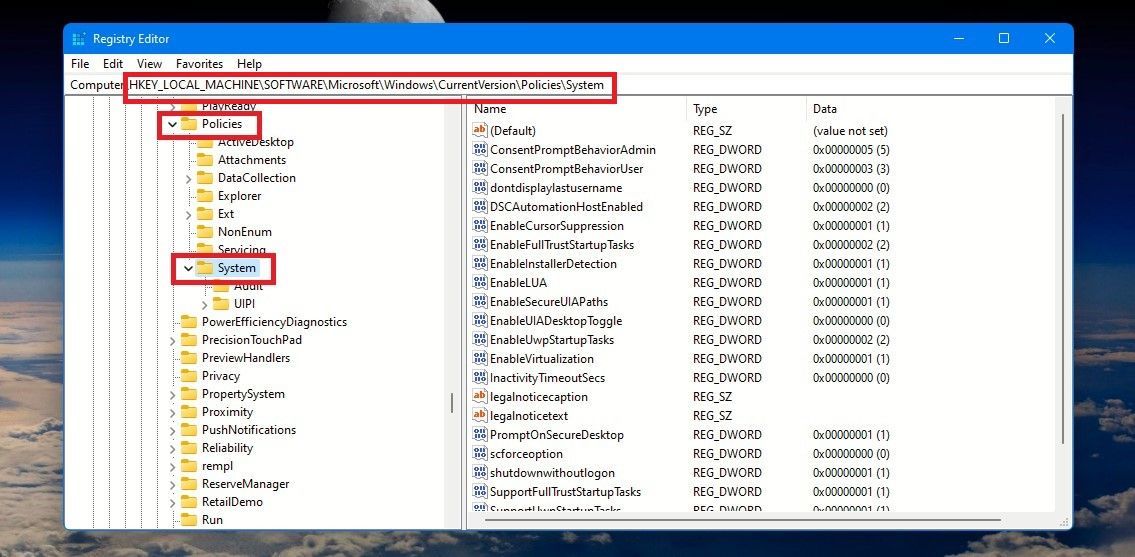Click the string icon beside (Default) value
Viewport: 1135px width, 557px height.
(x=480, y=131)
